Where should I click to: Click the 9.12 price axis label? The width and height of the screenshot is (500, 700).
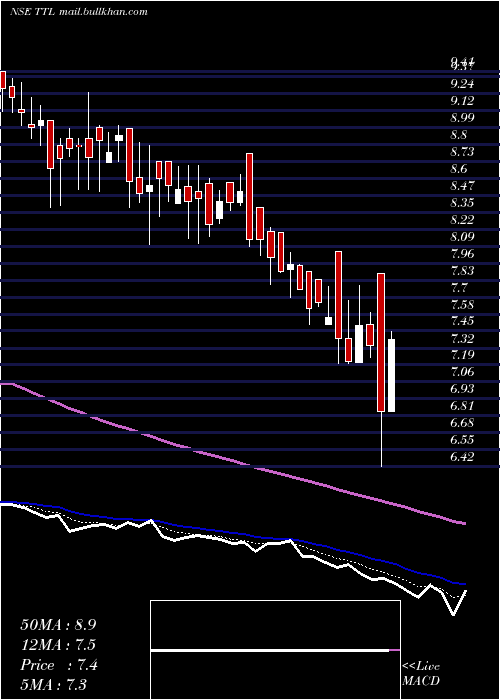click(463, 101)
